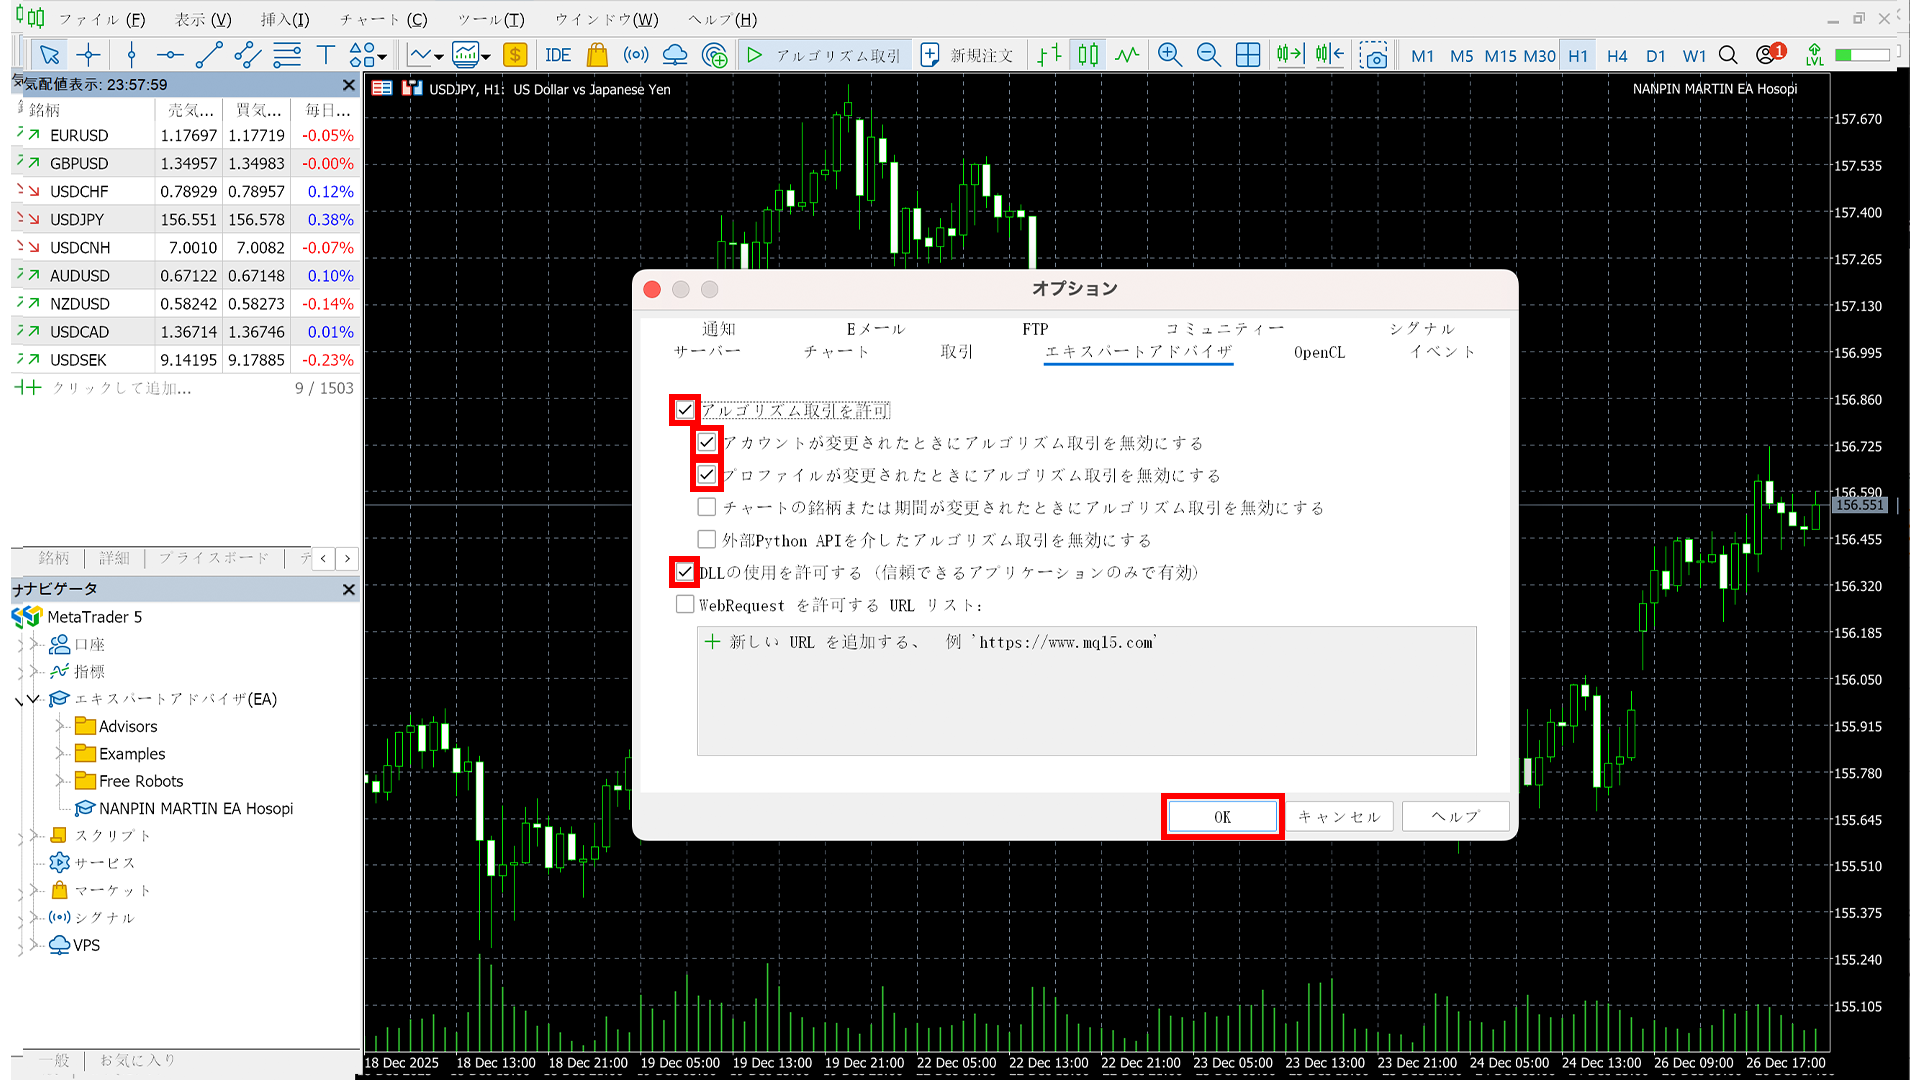Viewport: 1920px width, 1080px height.
Task: Switch chart to candlestick display
Action: tap(1088, 55)
